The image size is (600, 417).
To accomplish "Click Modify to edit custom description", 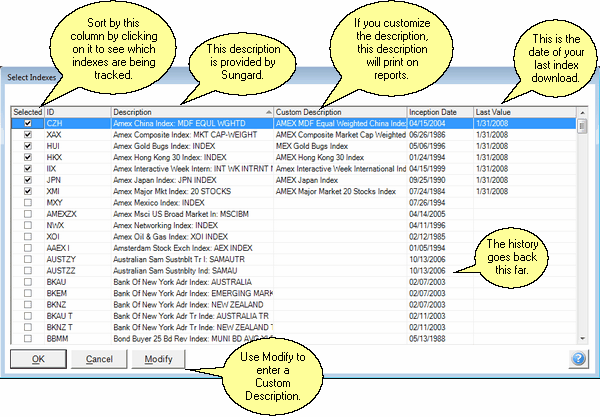I will coord(158,359).
